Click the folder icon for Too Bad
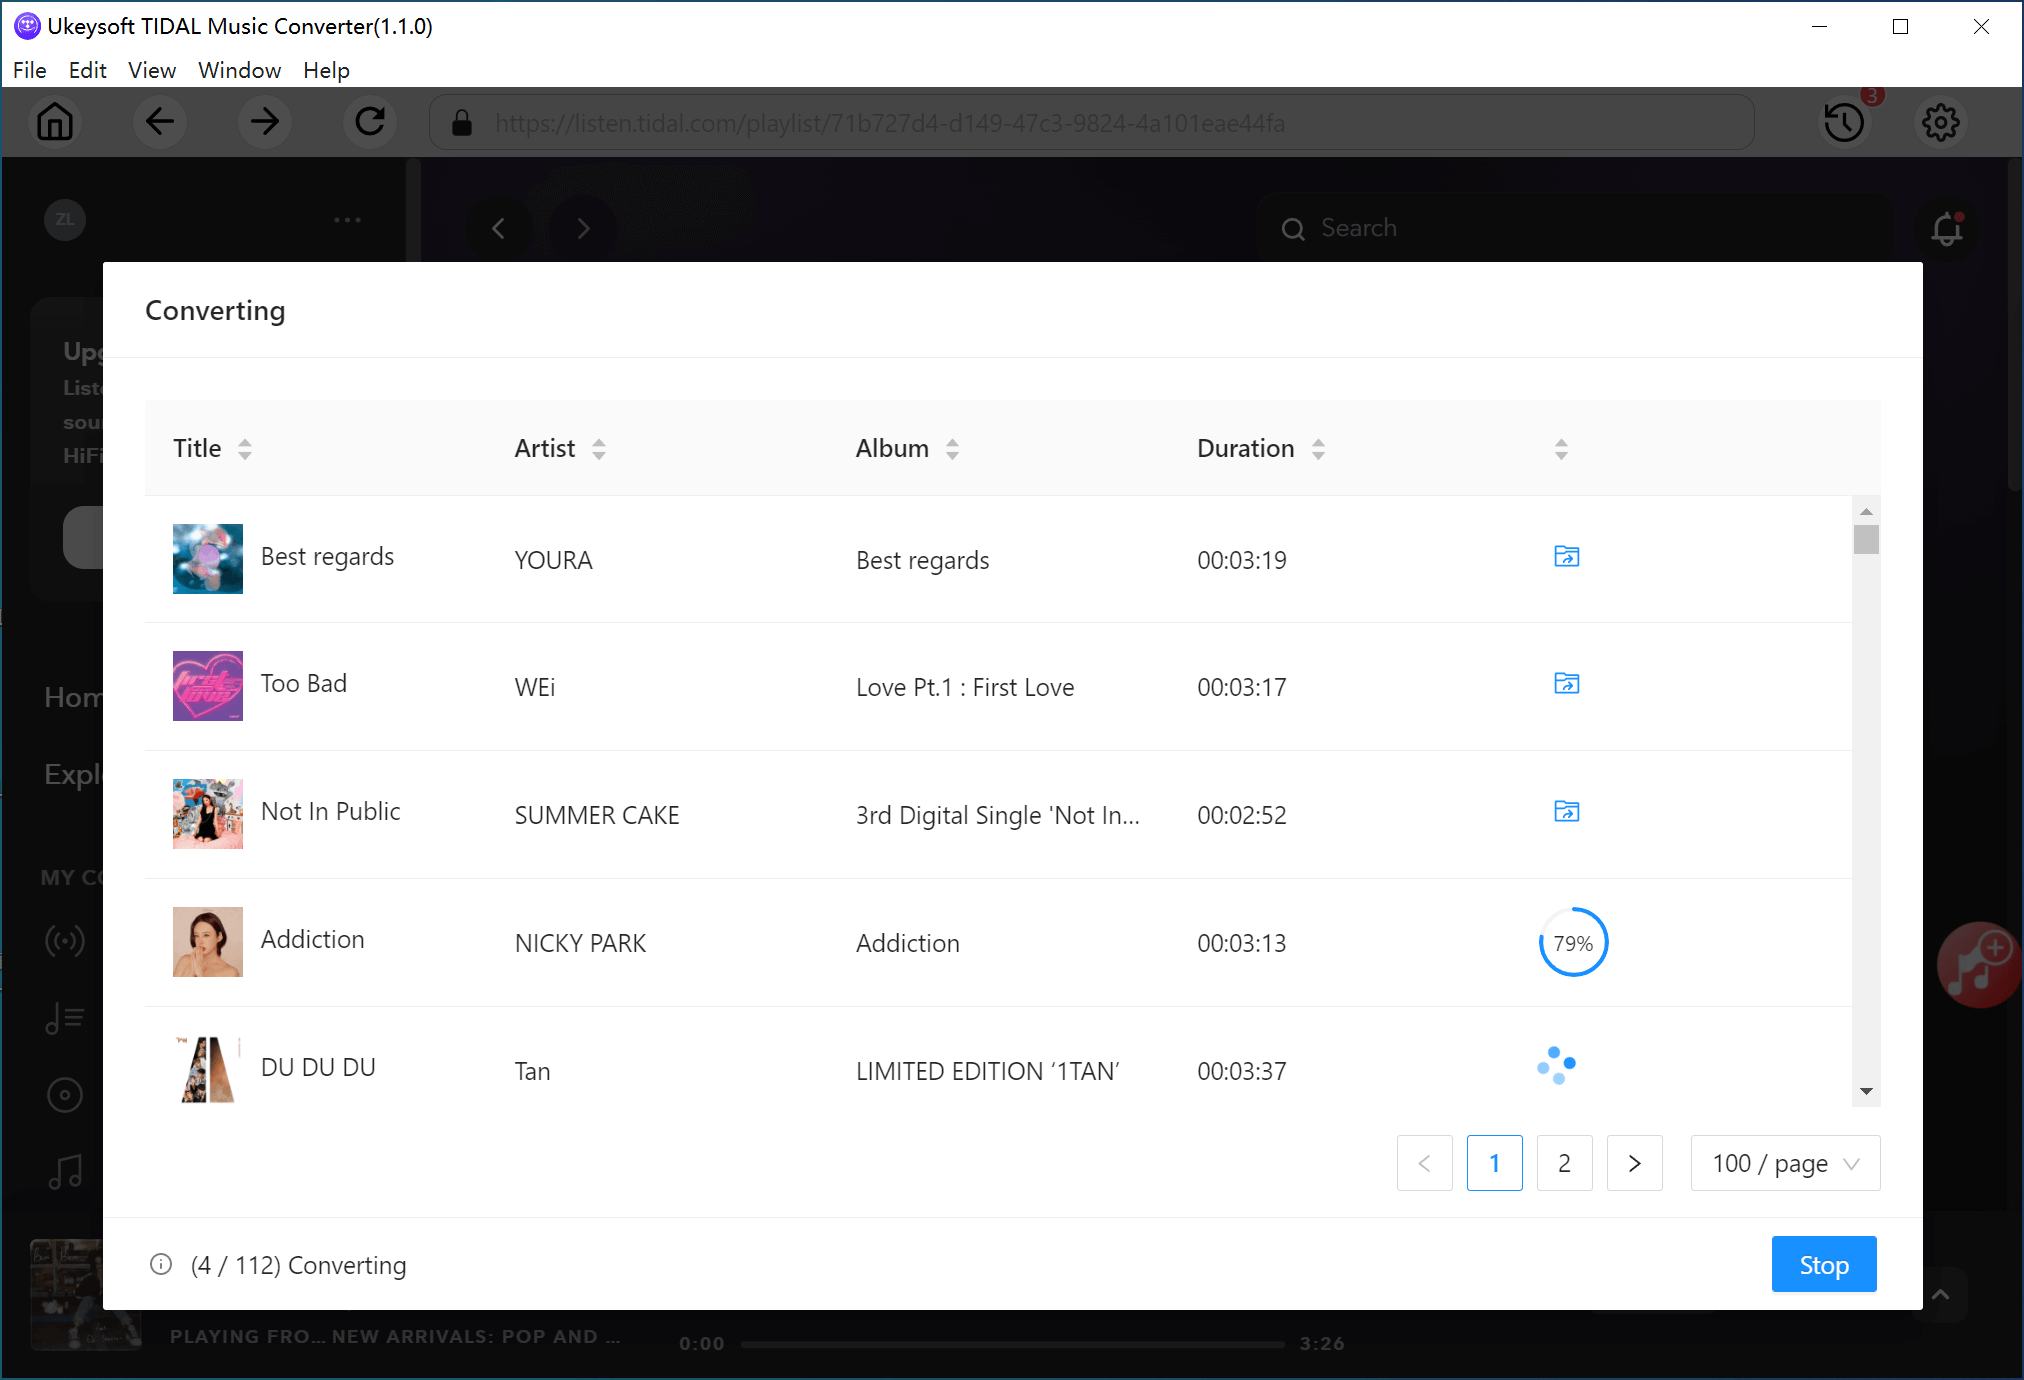2024x1380 pixels. point(1566,683)
